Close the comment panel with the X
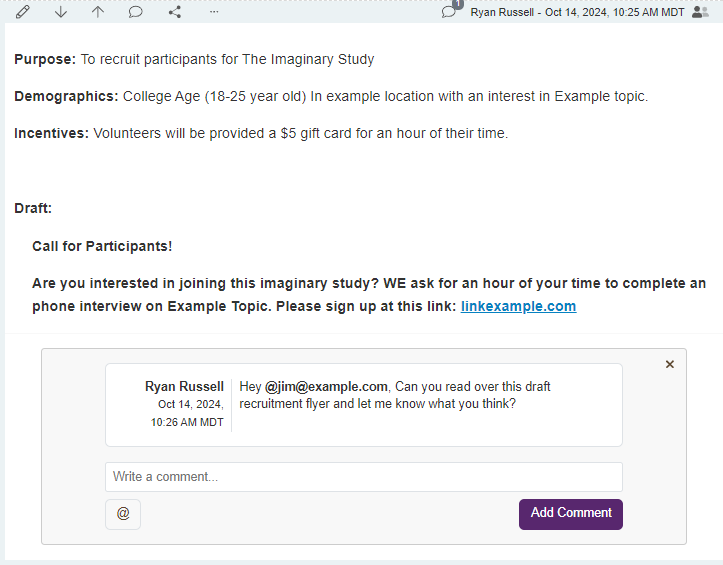723x565 pixels. [x=670, y=364]
